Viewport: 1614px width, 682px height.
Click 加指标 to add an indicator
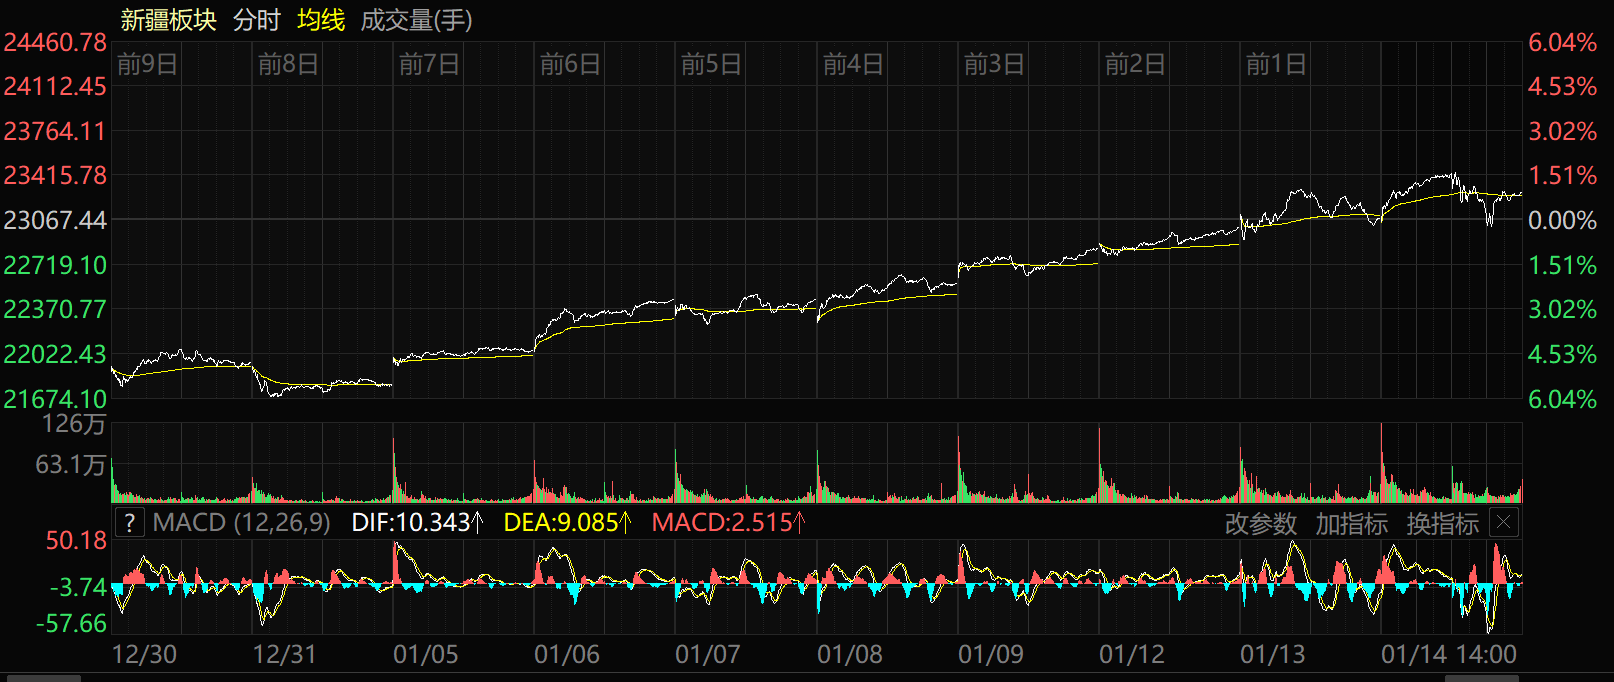pyautogui.click(x=1351, y=523)
